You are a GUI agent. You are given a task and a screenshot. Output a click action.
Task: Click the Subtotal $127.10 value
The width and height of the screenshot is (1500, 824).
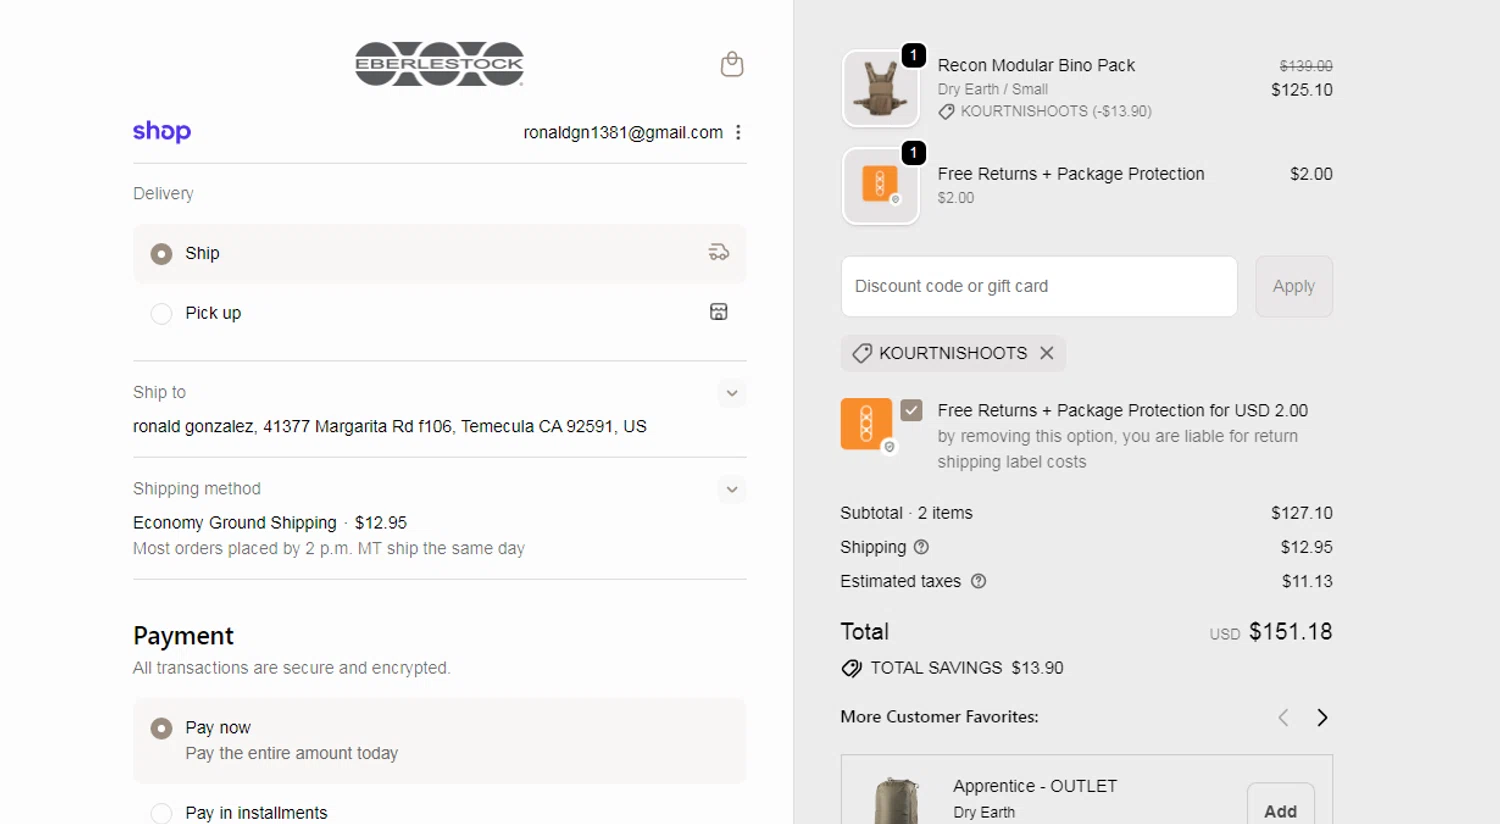click(1302, 513)
